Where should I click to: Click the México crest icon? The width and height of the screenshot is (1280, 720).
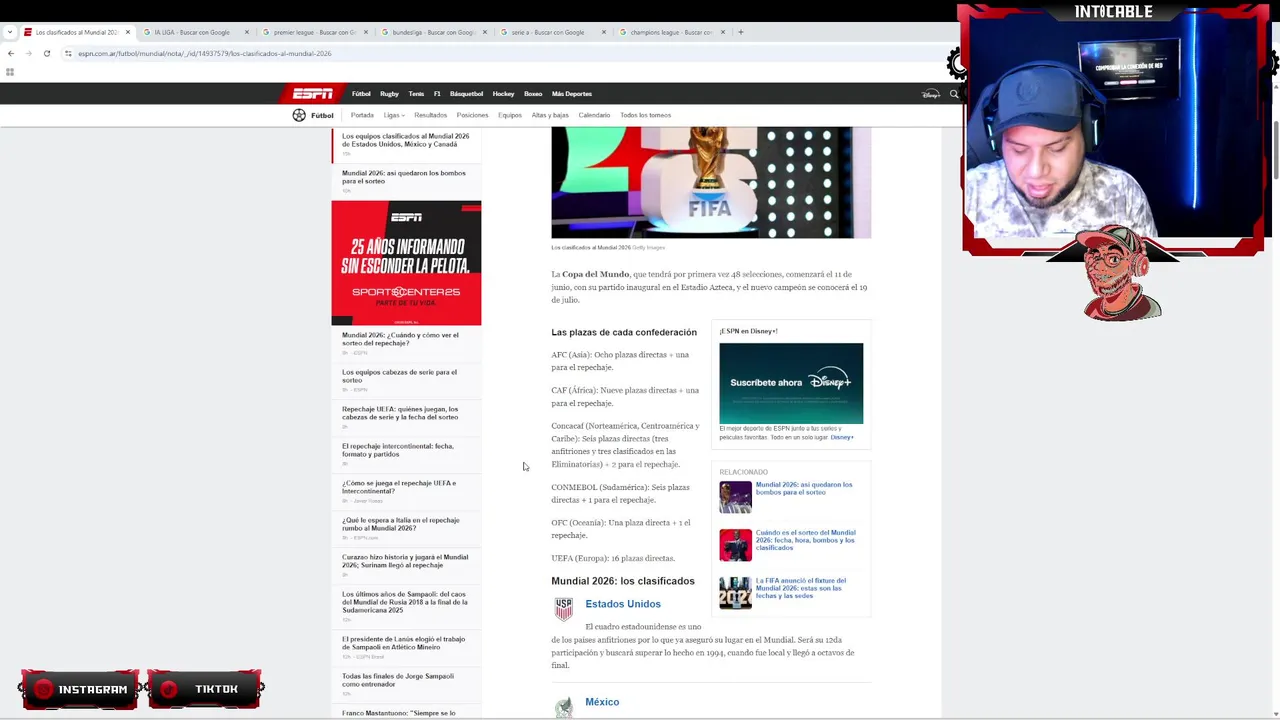tap(564, 707)
